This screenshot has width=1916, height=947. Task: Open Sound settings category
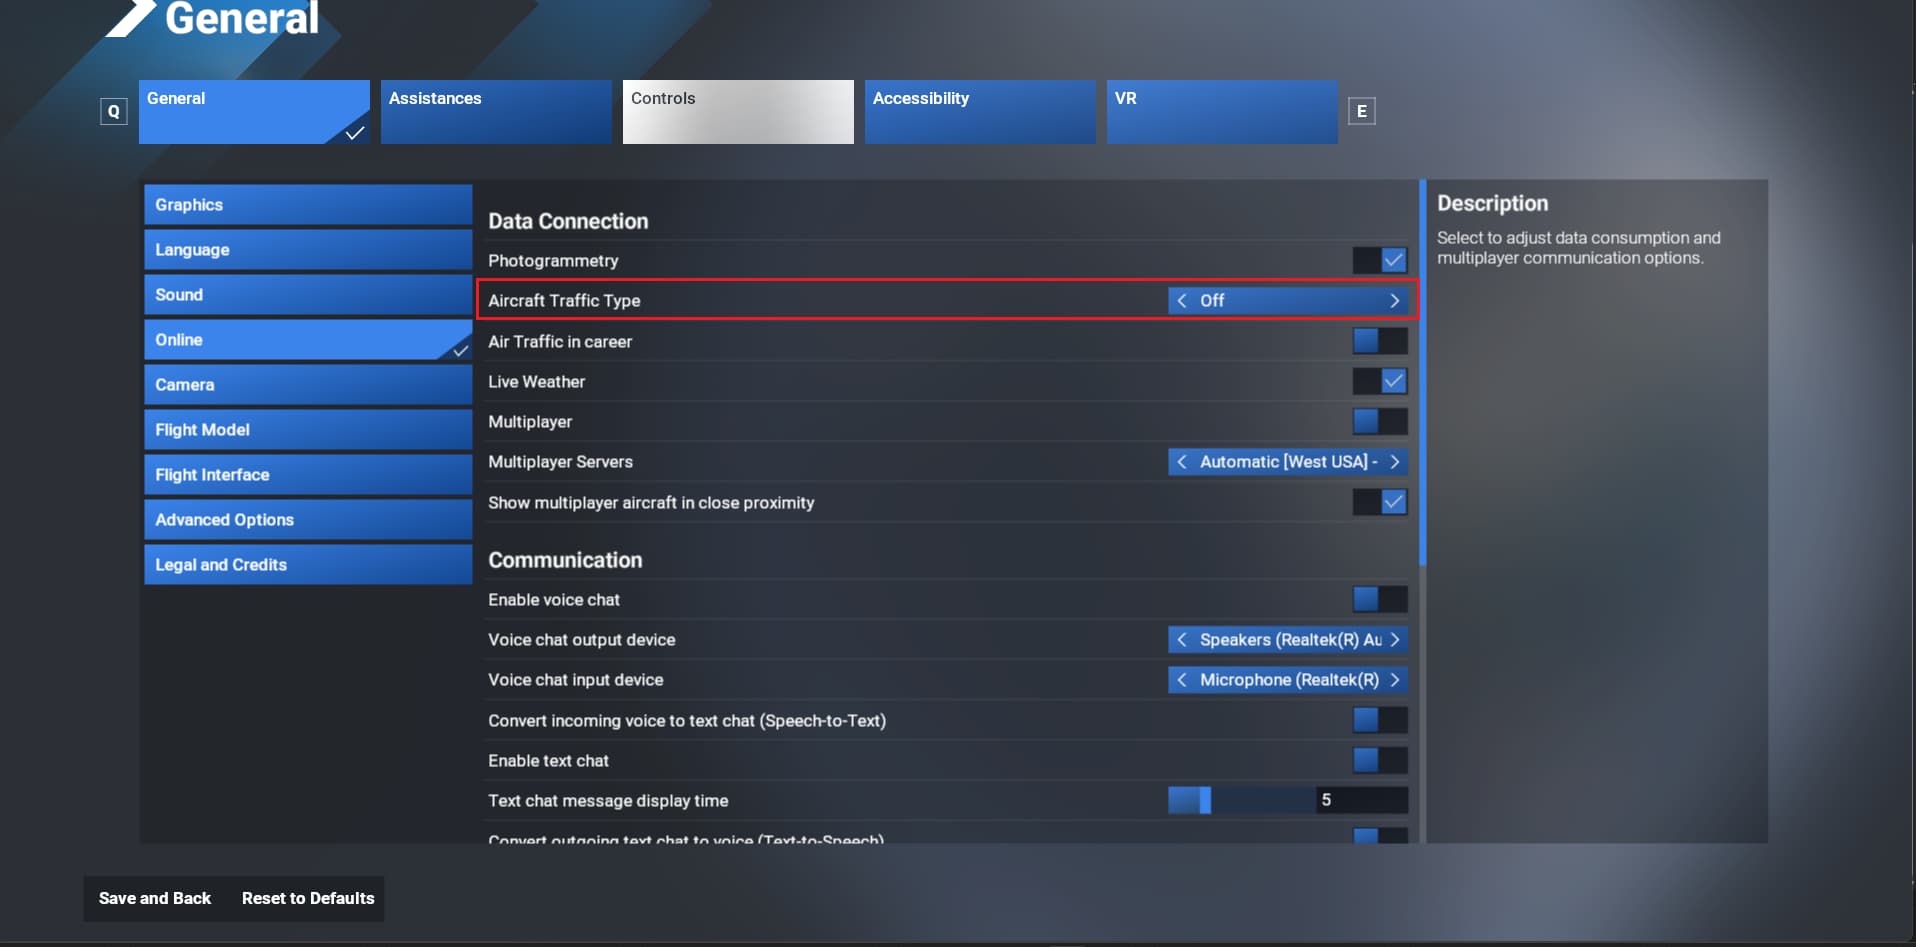[308, 295]
